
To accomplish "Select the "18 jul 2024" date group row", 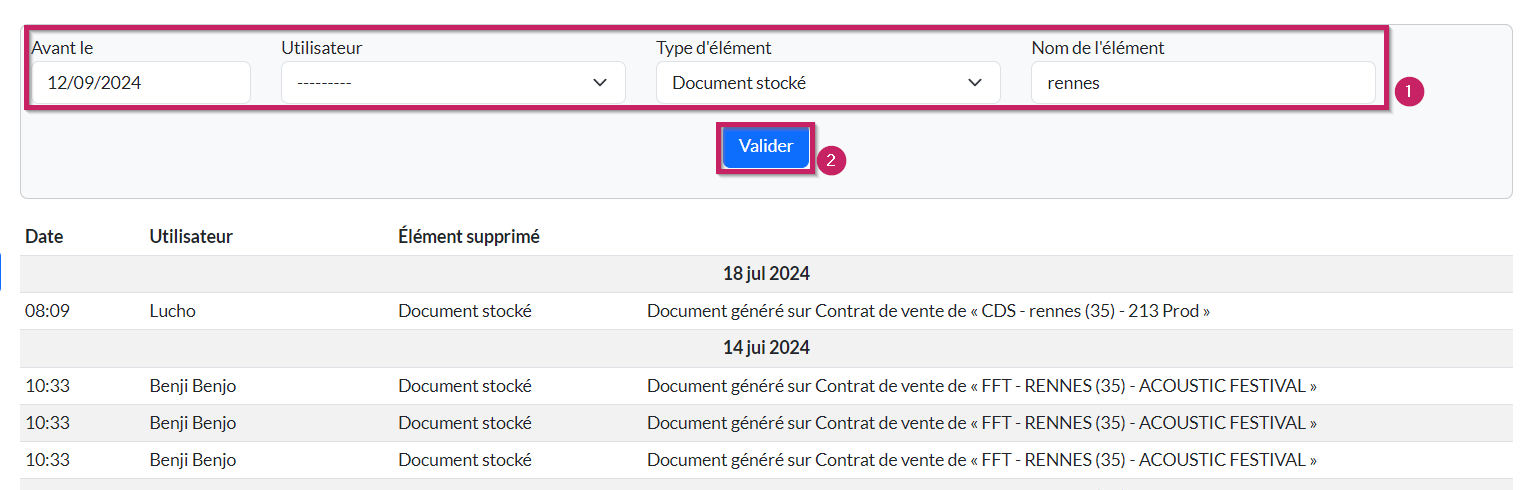I will (766, 274).
